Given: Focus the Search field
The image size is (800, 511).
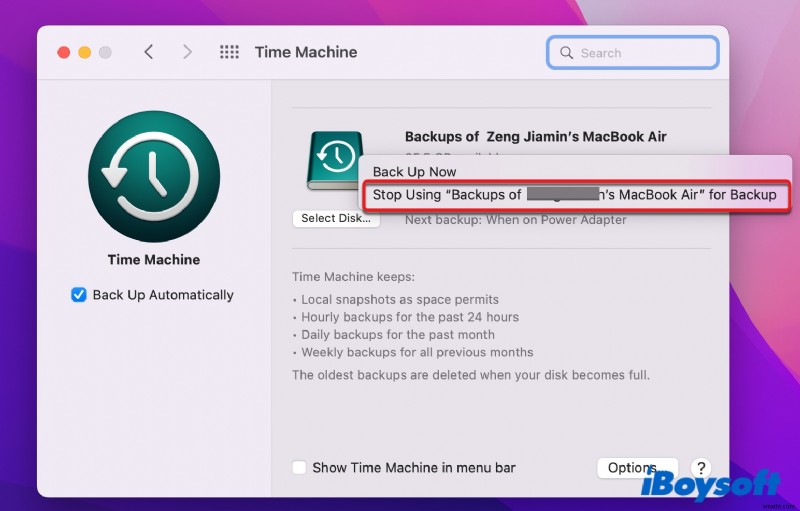Looking at the screenshot, I should point(633,53).
